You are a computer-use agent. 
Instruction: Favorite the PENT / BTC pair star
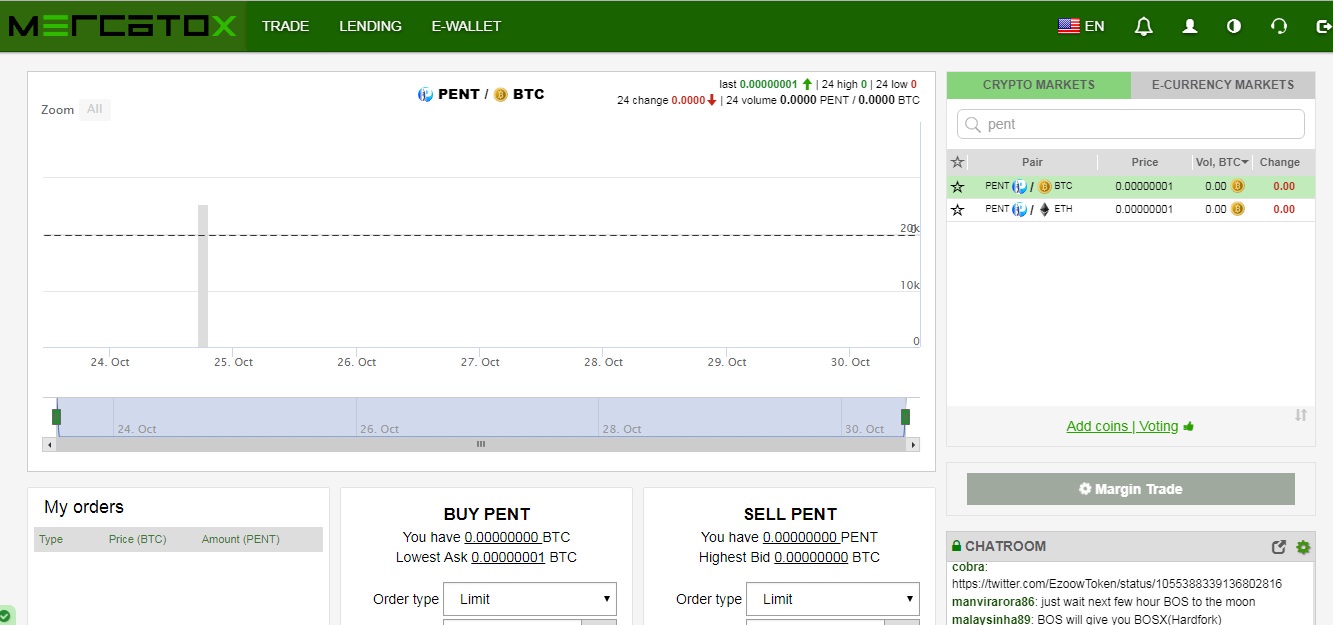[957, 186]
